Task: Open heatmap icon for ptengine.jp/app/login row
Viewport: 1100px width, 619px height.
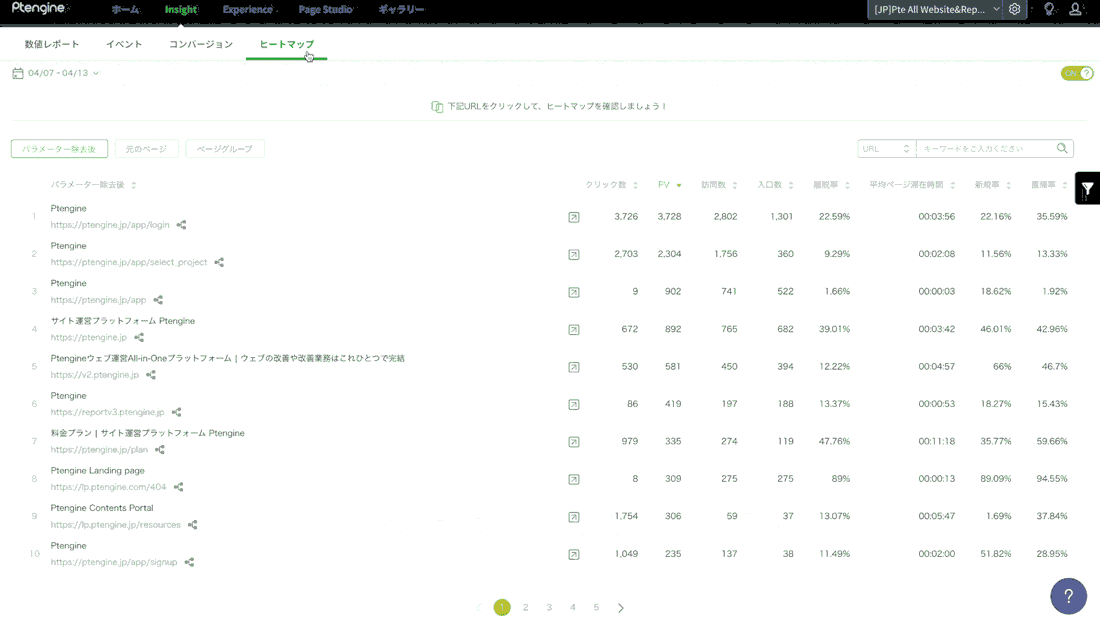Action: tap(574, 217)
